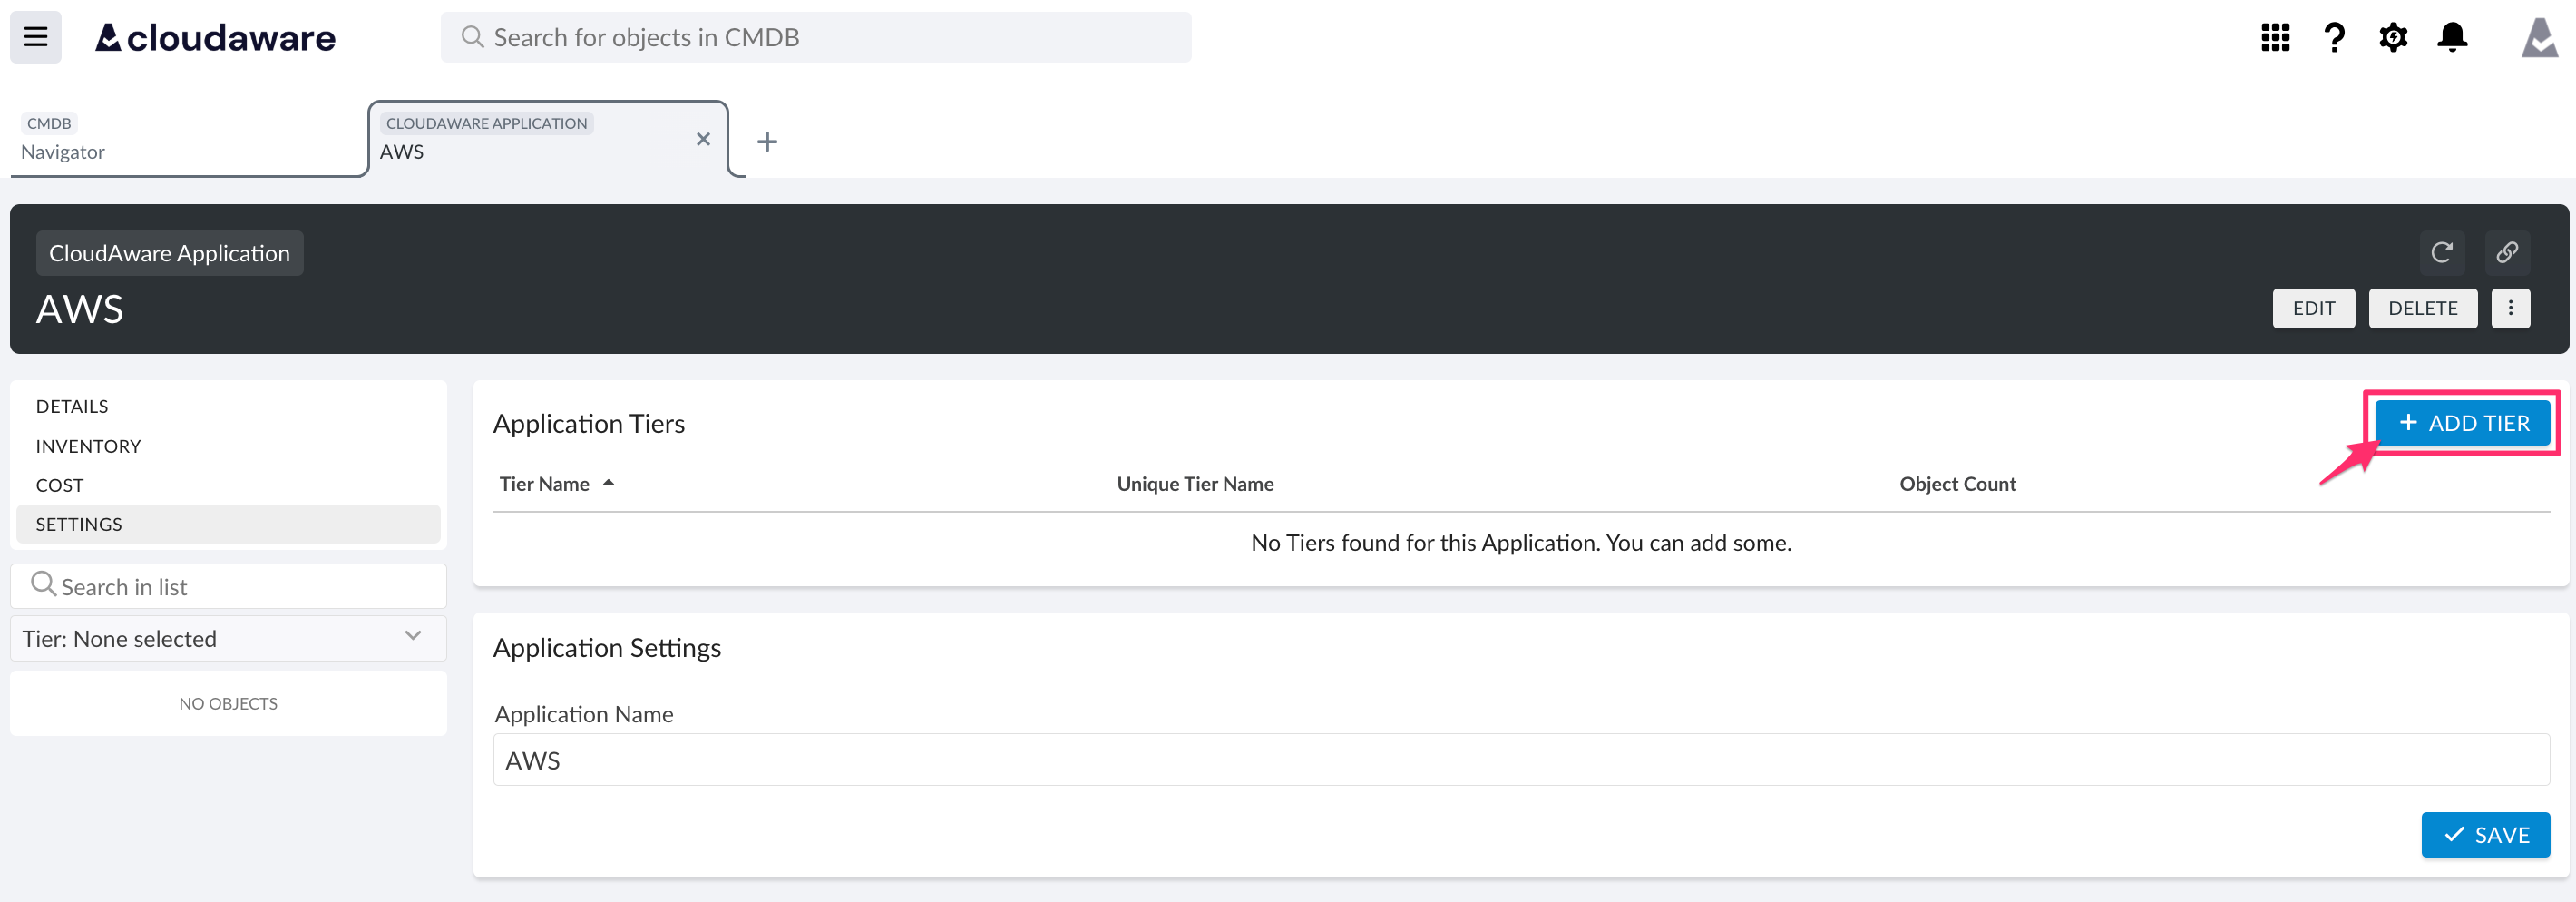This screenshot has width=2576, height=902.
Task: Select the INVENTORY item in the sidebar
Action: (88, 446)
